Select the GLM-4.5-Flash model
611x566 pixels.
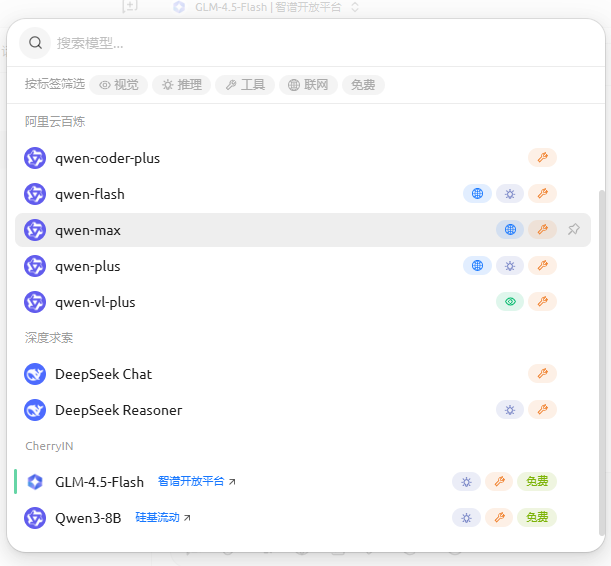[x=303, y=482]
